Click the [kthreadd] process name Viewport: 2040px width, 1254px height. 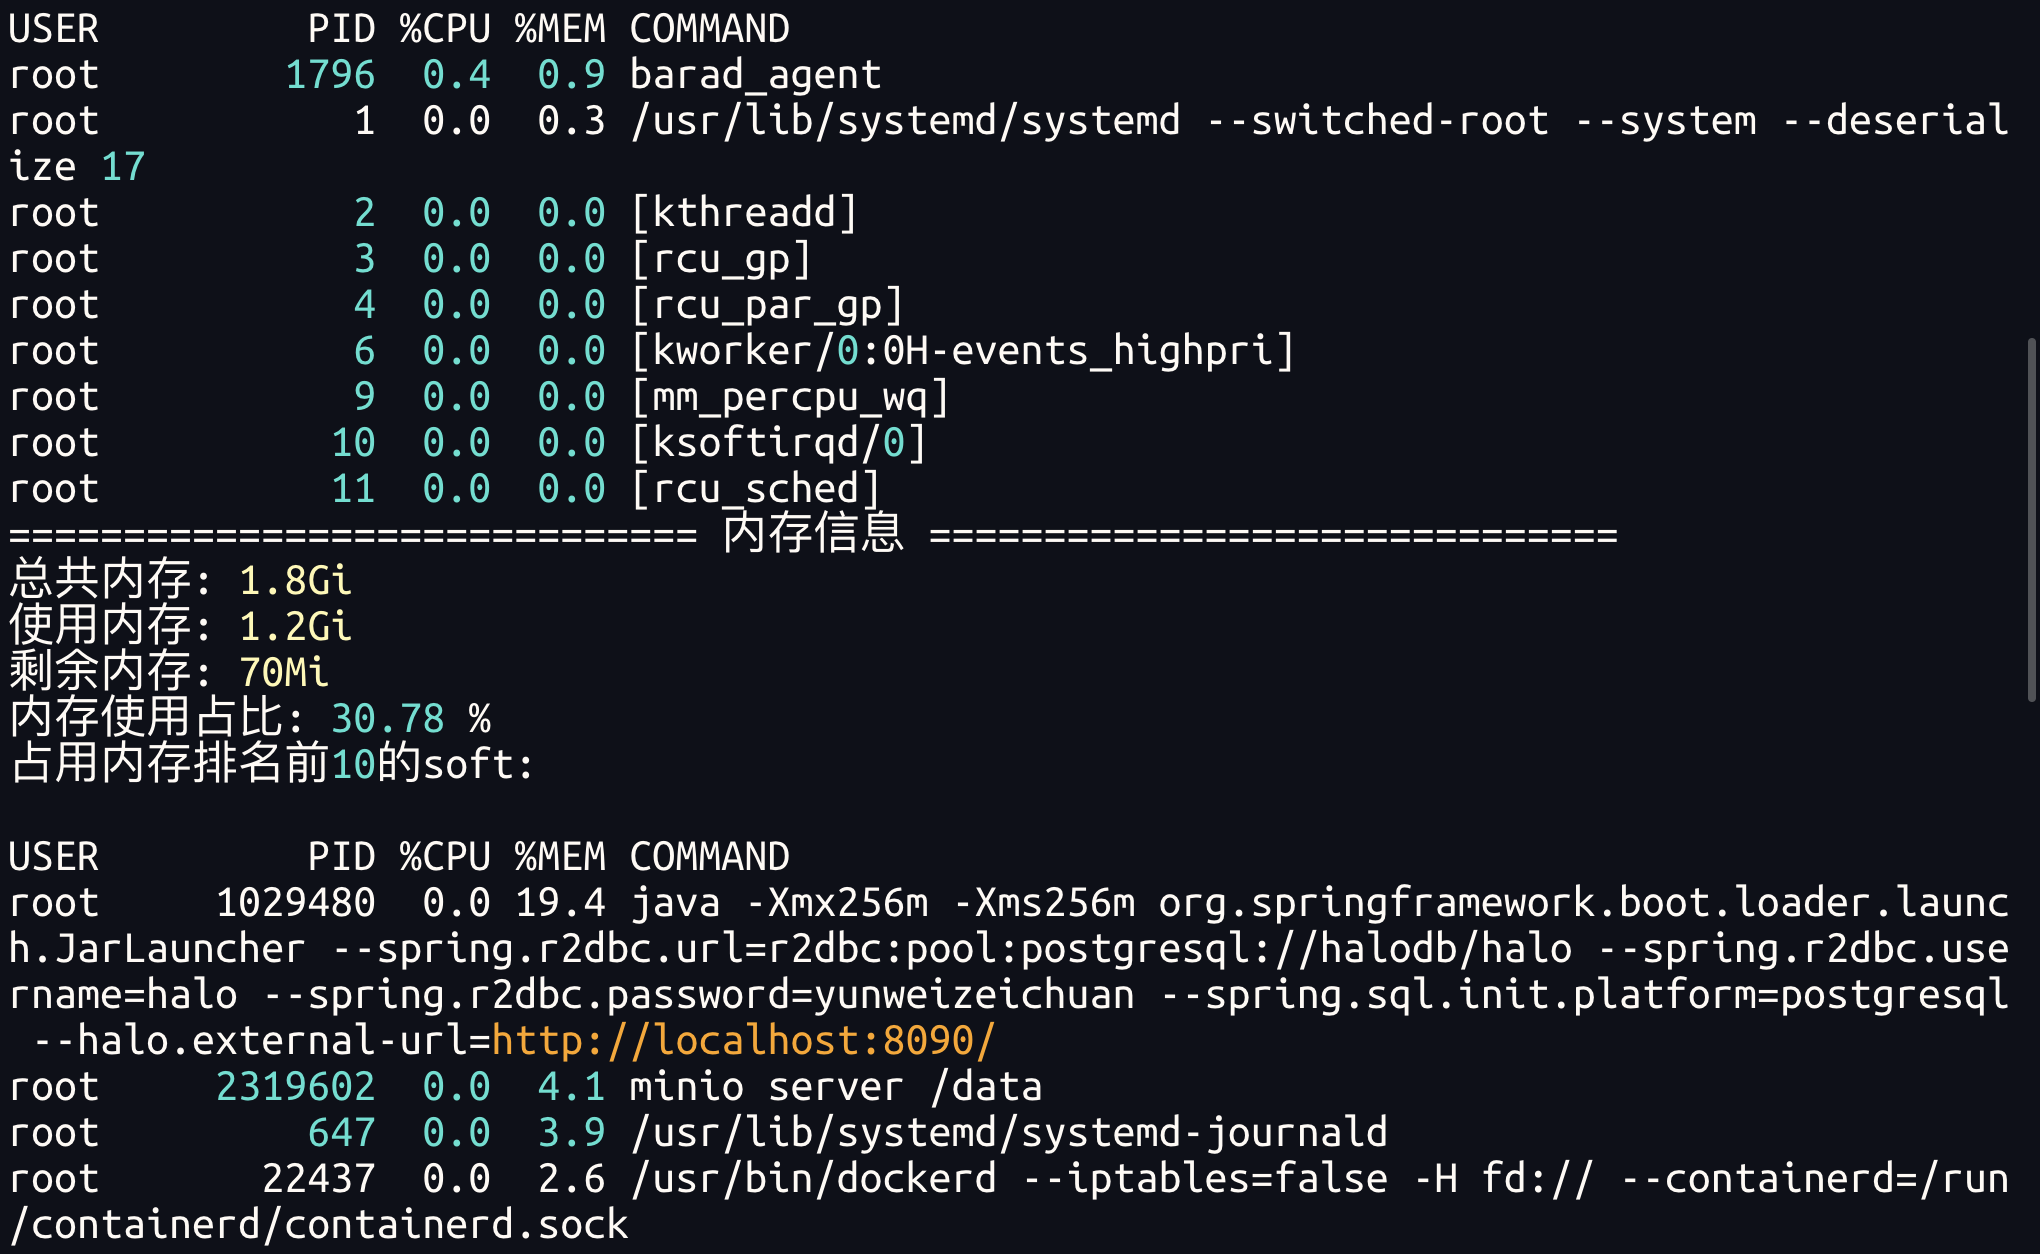744,213
